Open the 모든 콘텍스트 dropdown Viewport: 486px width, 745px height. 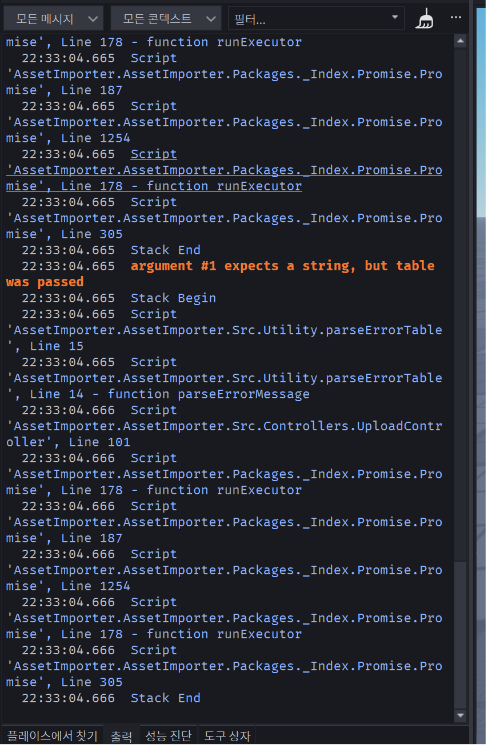[166, 19]
